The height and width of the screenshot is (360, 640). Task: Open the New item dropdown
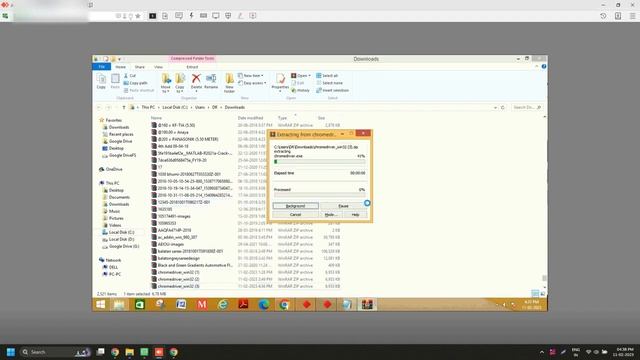pyautogui.click(x=251, y=76)
